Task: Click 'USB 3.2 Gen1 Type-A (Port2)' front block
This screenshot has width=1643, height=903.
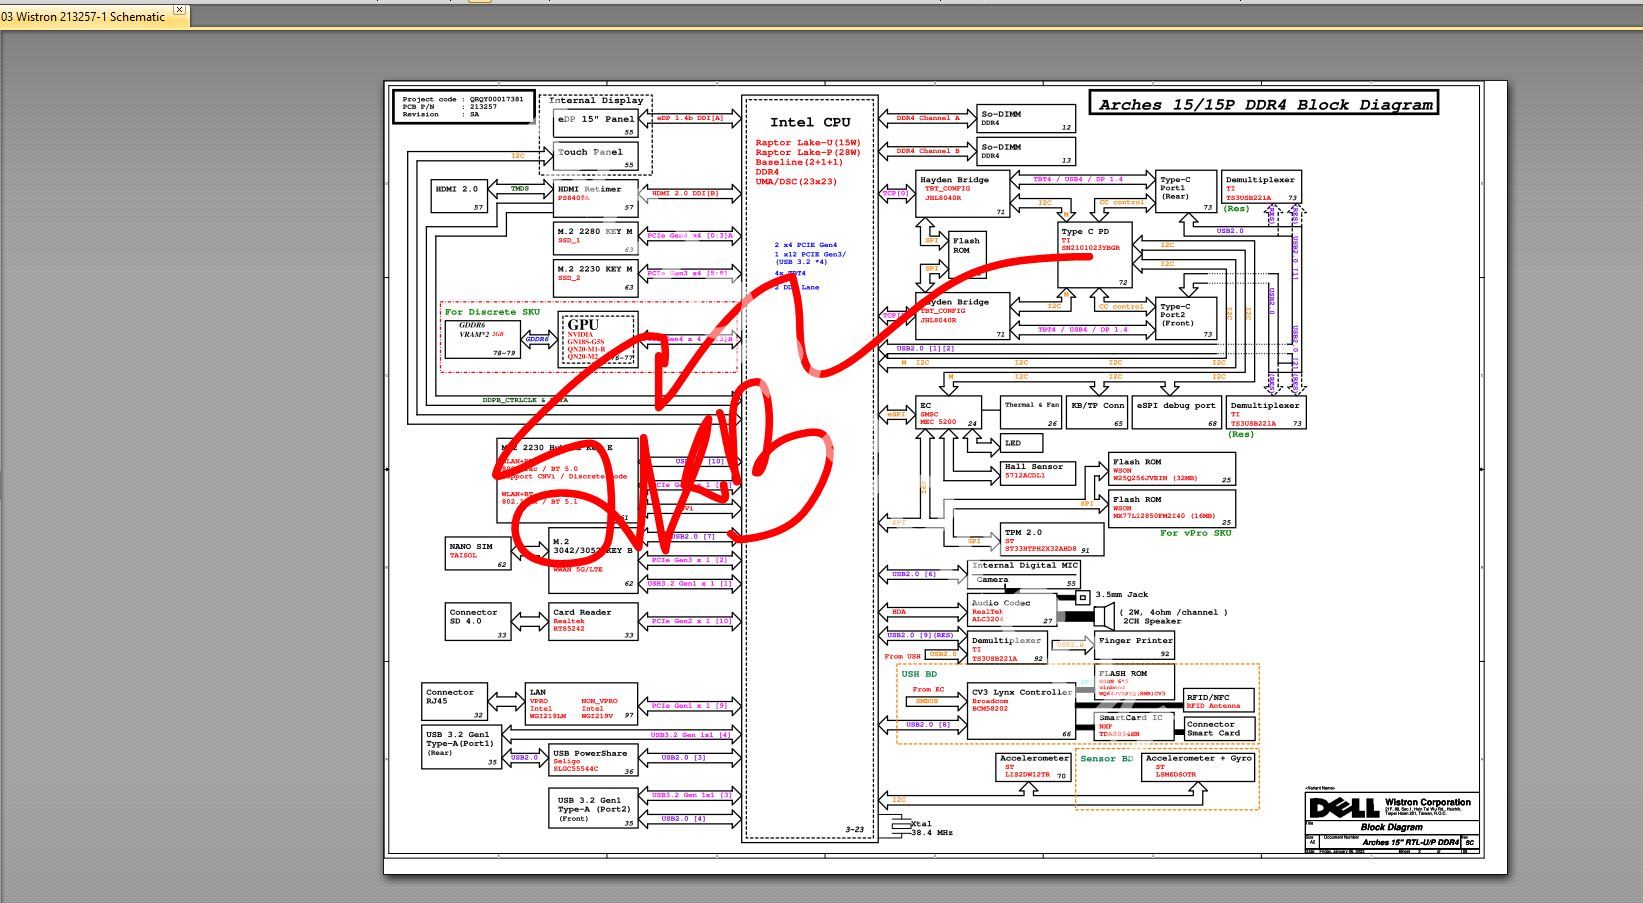Action: tap(594, 808)
